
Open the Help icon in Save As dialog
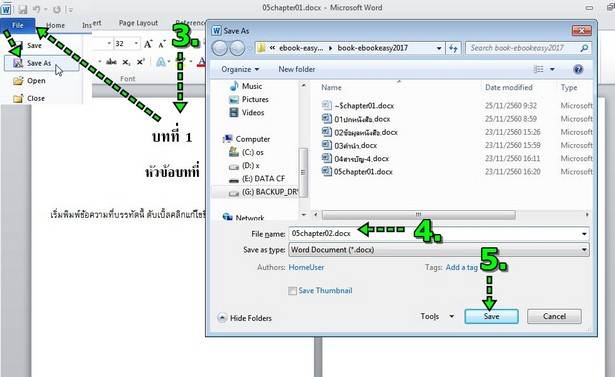[578, 69]
